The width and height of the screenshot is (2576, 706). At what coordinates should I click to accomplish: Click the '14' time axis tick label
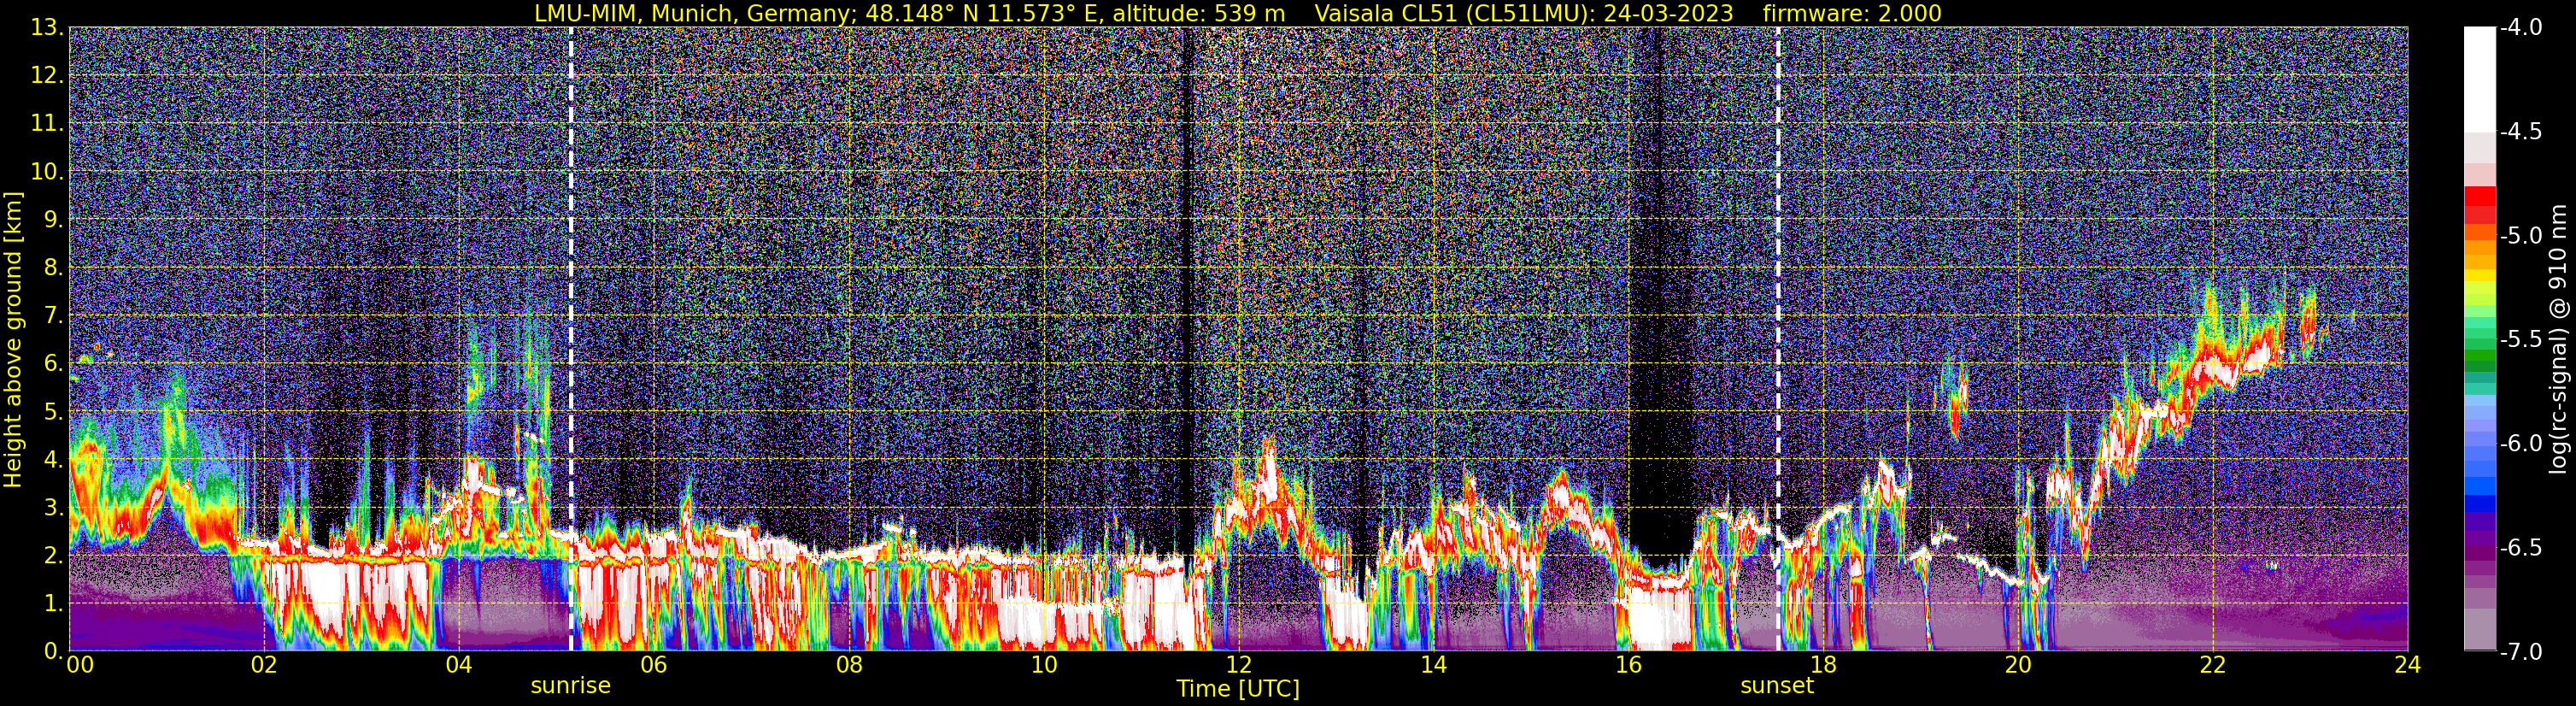click(x=1433, y=665)
